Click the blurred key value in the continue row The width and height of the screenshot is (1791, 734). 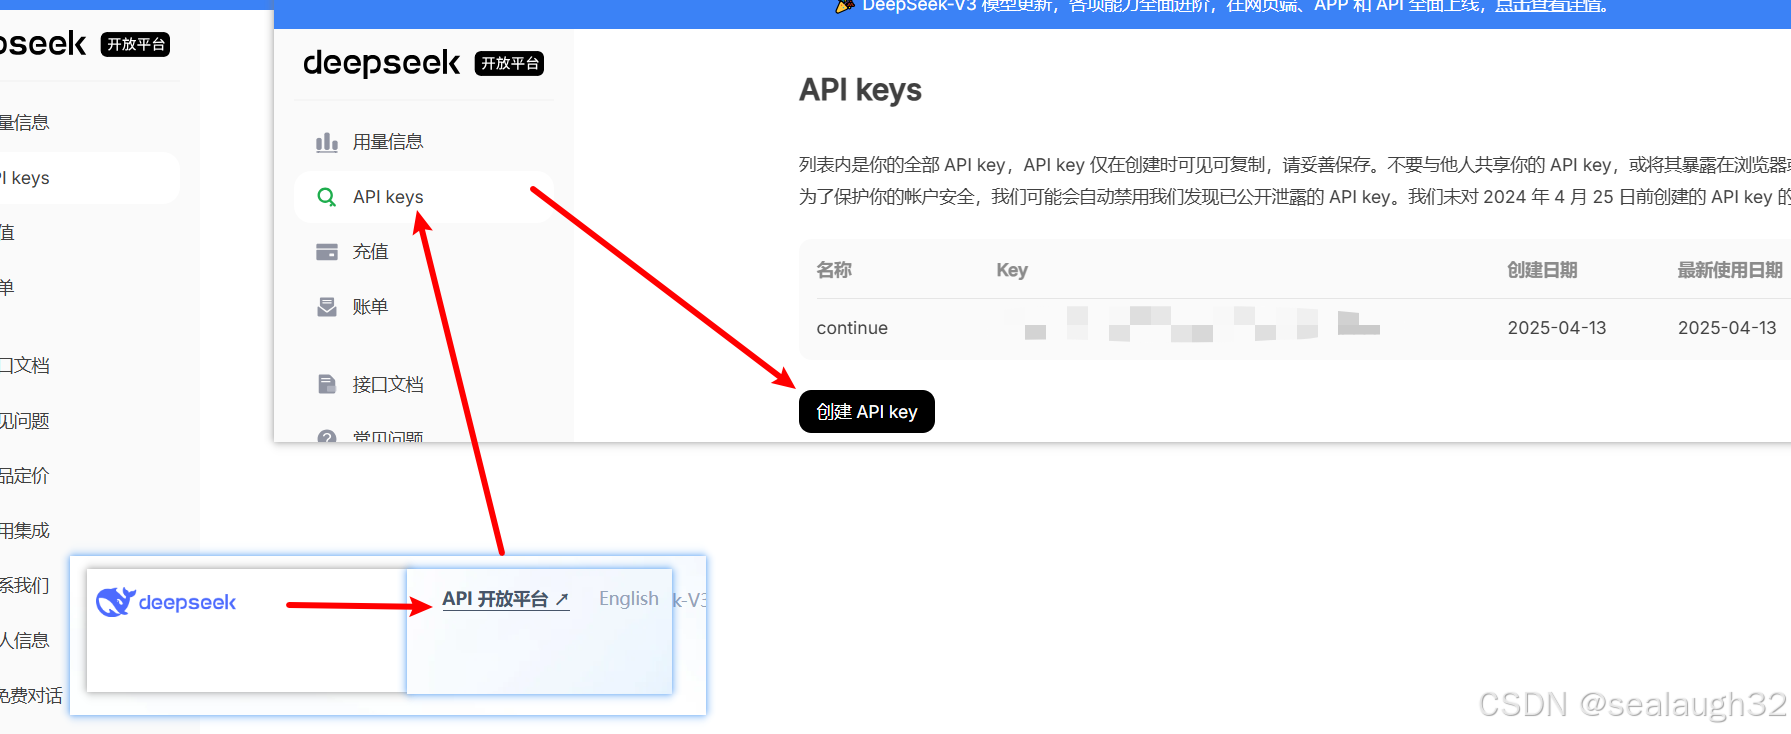click(x=1195, y=325)
